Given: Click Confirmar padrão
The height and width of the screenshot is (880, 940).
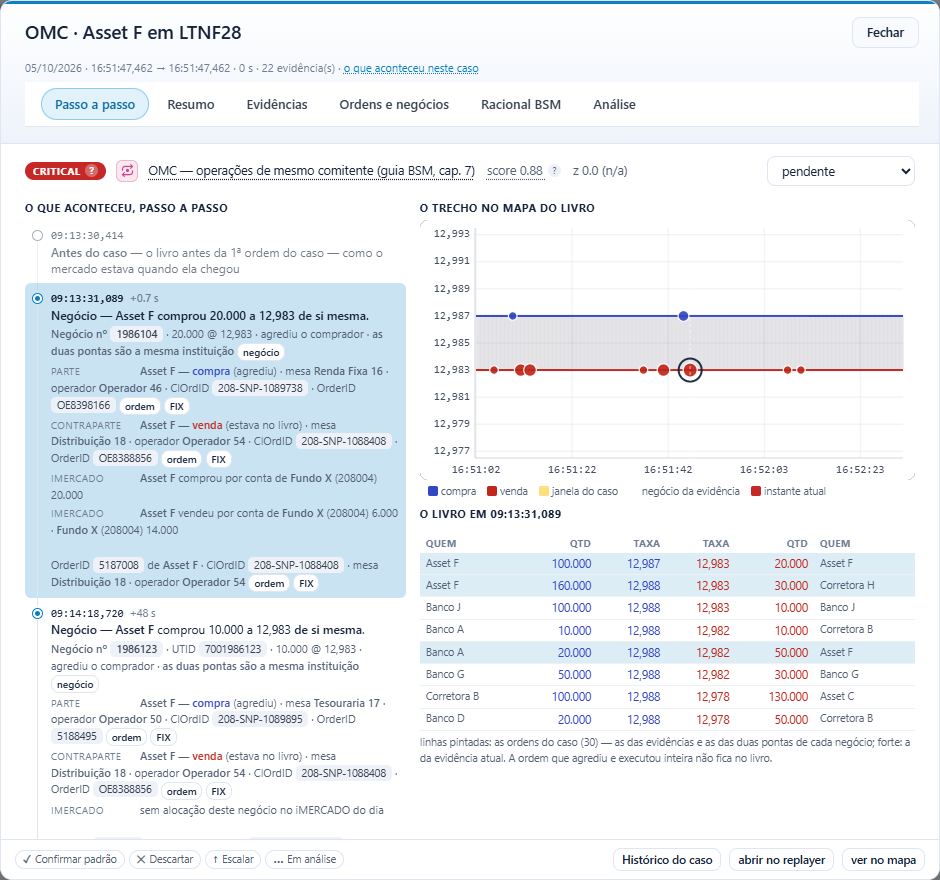Looking at the screenshot, I should [x=70, y=859].
